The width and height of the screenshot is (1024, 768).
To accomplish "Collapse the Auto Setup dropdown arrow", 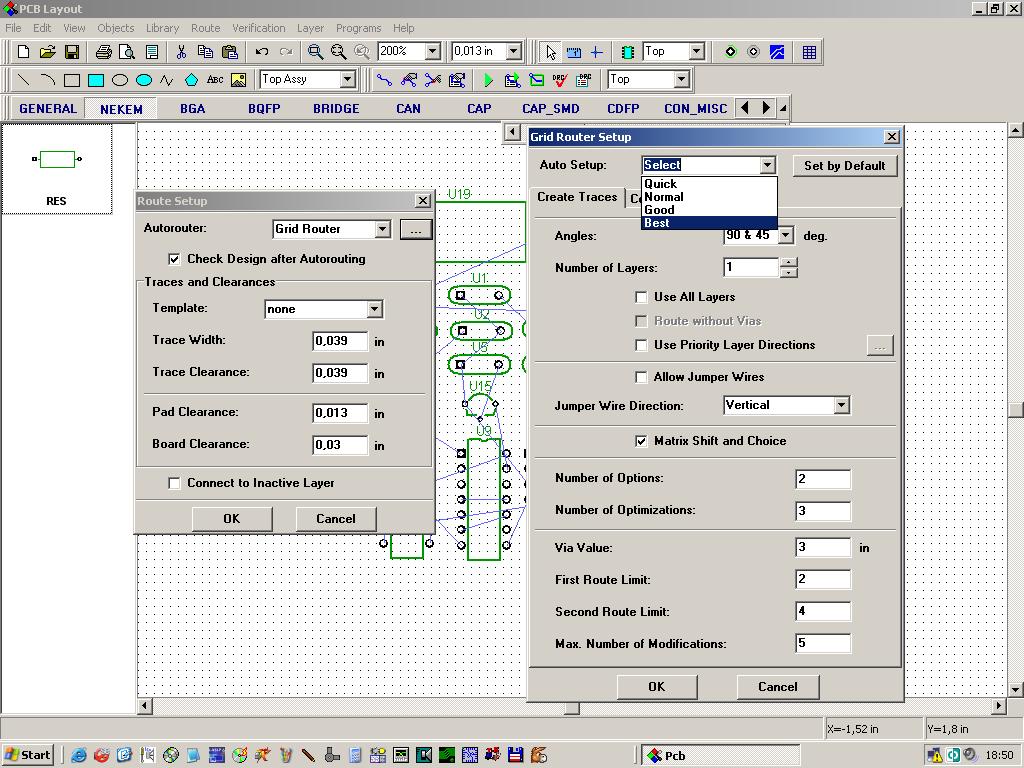I will (x=767, y=165).
